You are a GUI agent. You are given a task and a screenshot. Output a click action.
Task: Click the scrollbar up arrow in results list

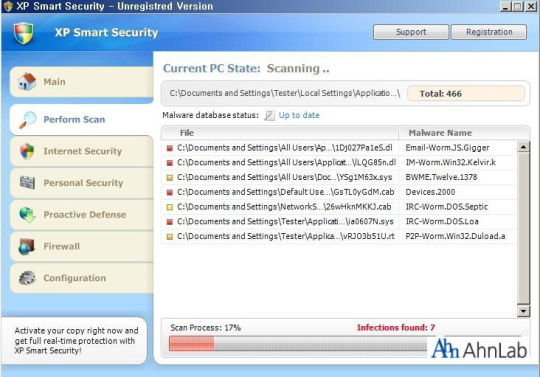pyautogui.click(x=523, y=147)
